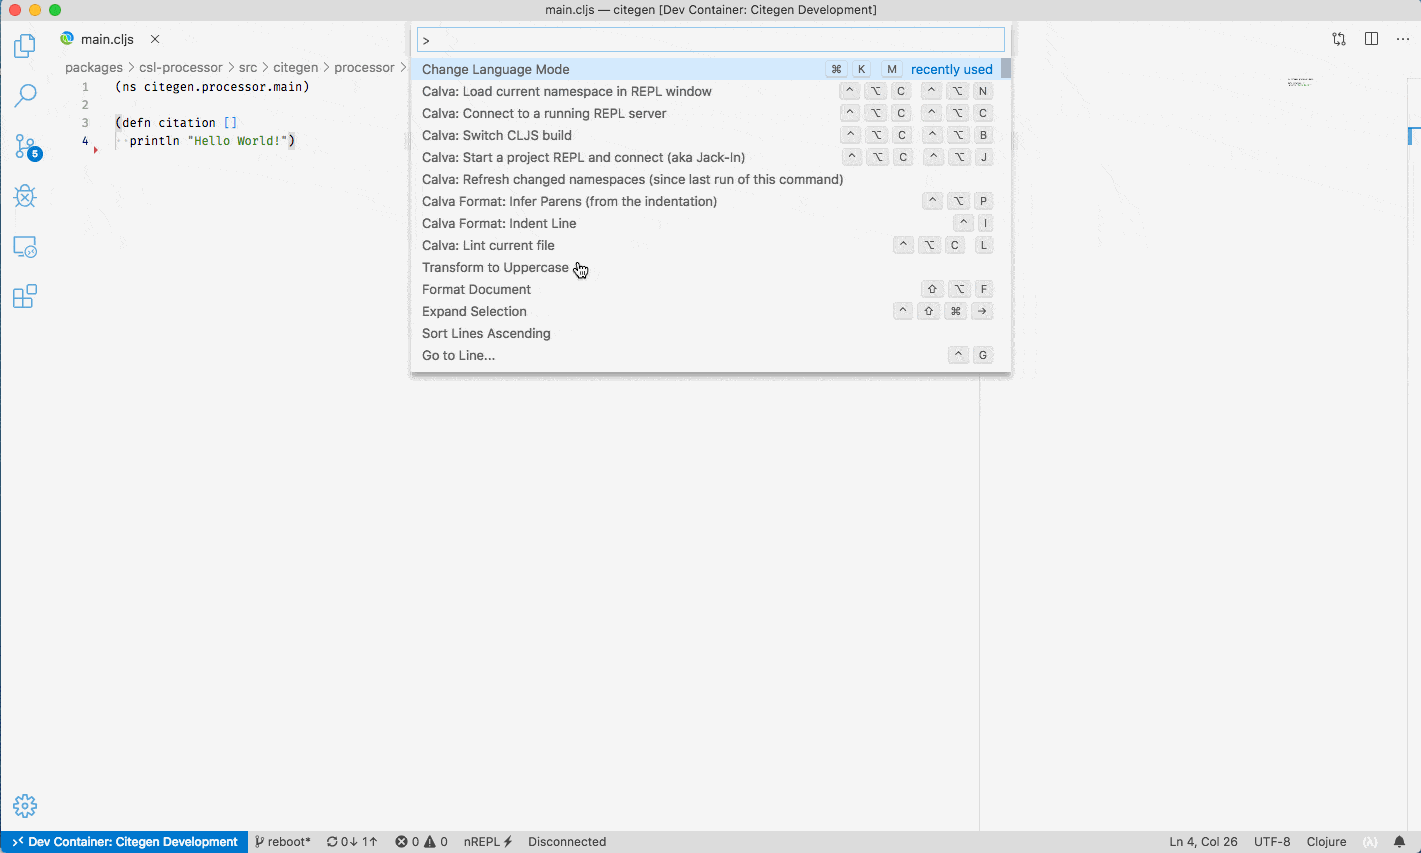
Task: Click the minimap preview of main.cljs
Action: [x=1300, y=81]
